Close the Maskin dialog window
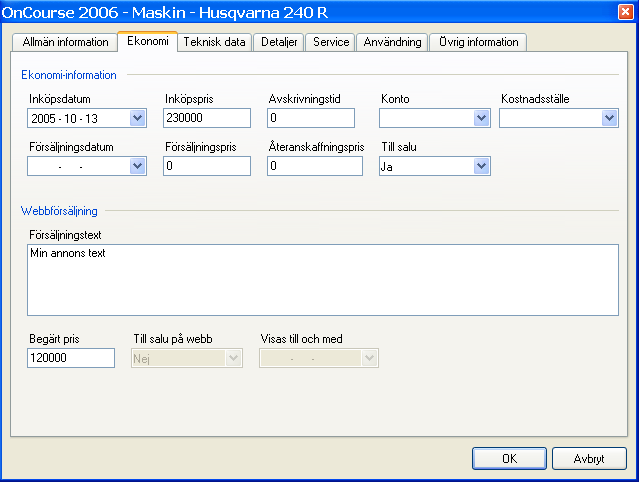The width and height of the screenshot is (639, 482). pyautogui.click(x=625, y=11)
